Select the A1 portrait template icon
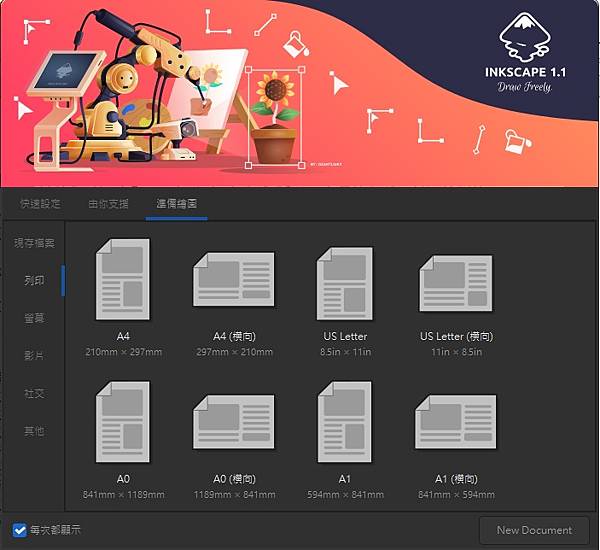The height and width of the screenshot is (550, 600). click(x=344, y=421)
